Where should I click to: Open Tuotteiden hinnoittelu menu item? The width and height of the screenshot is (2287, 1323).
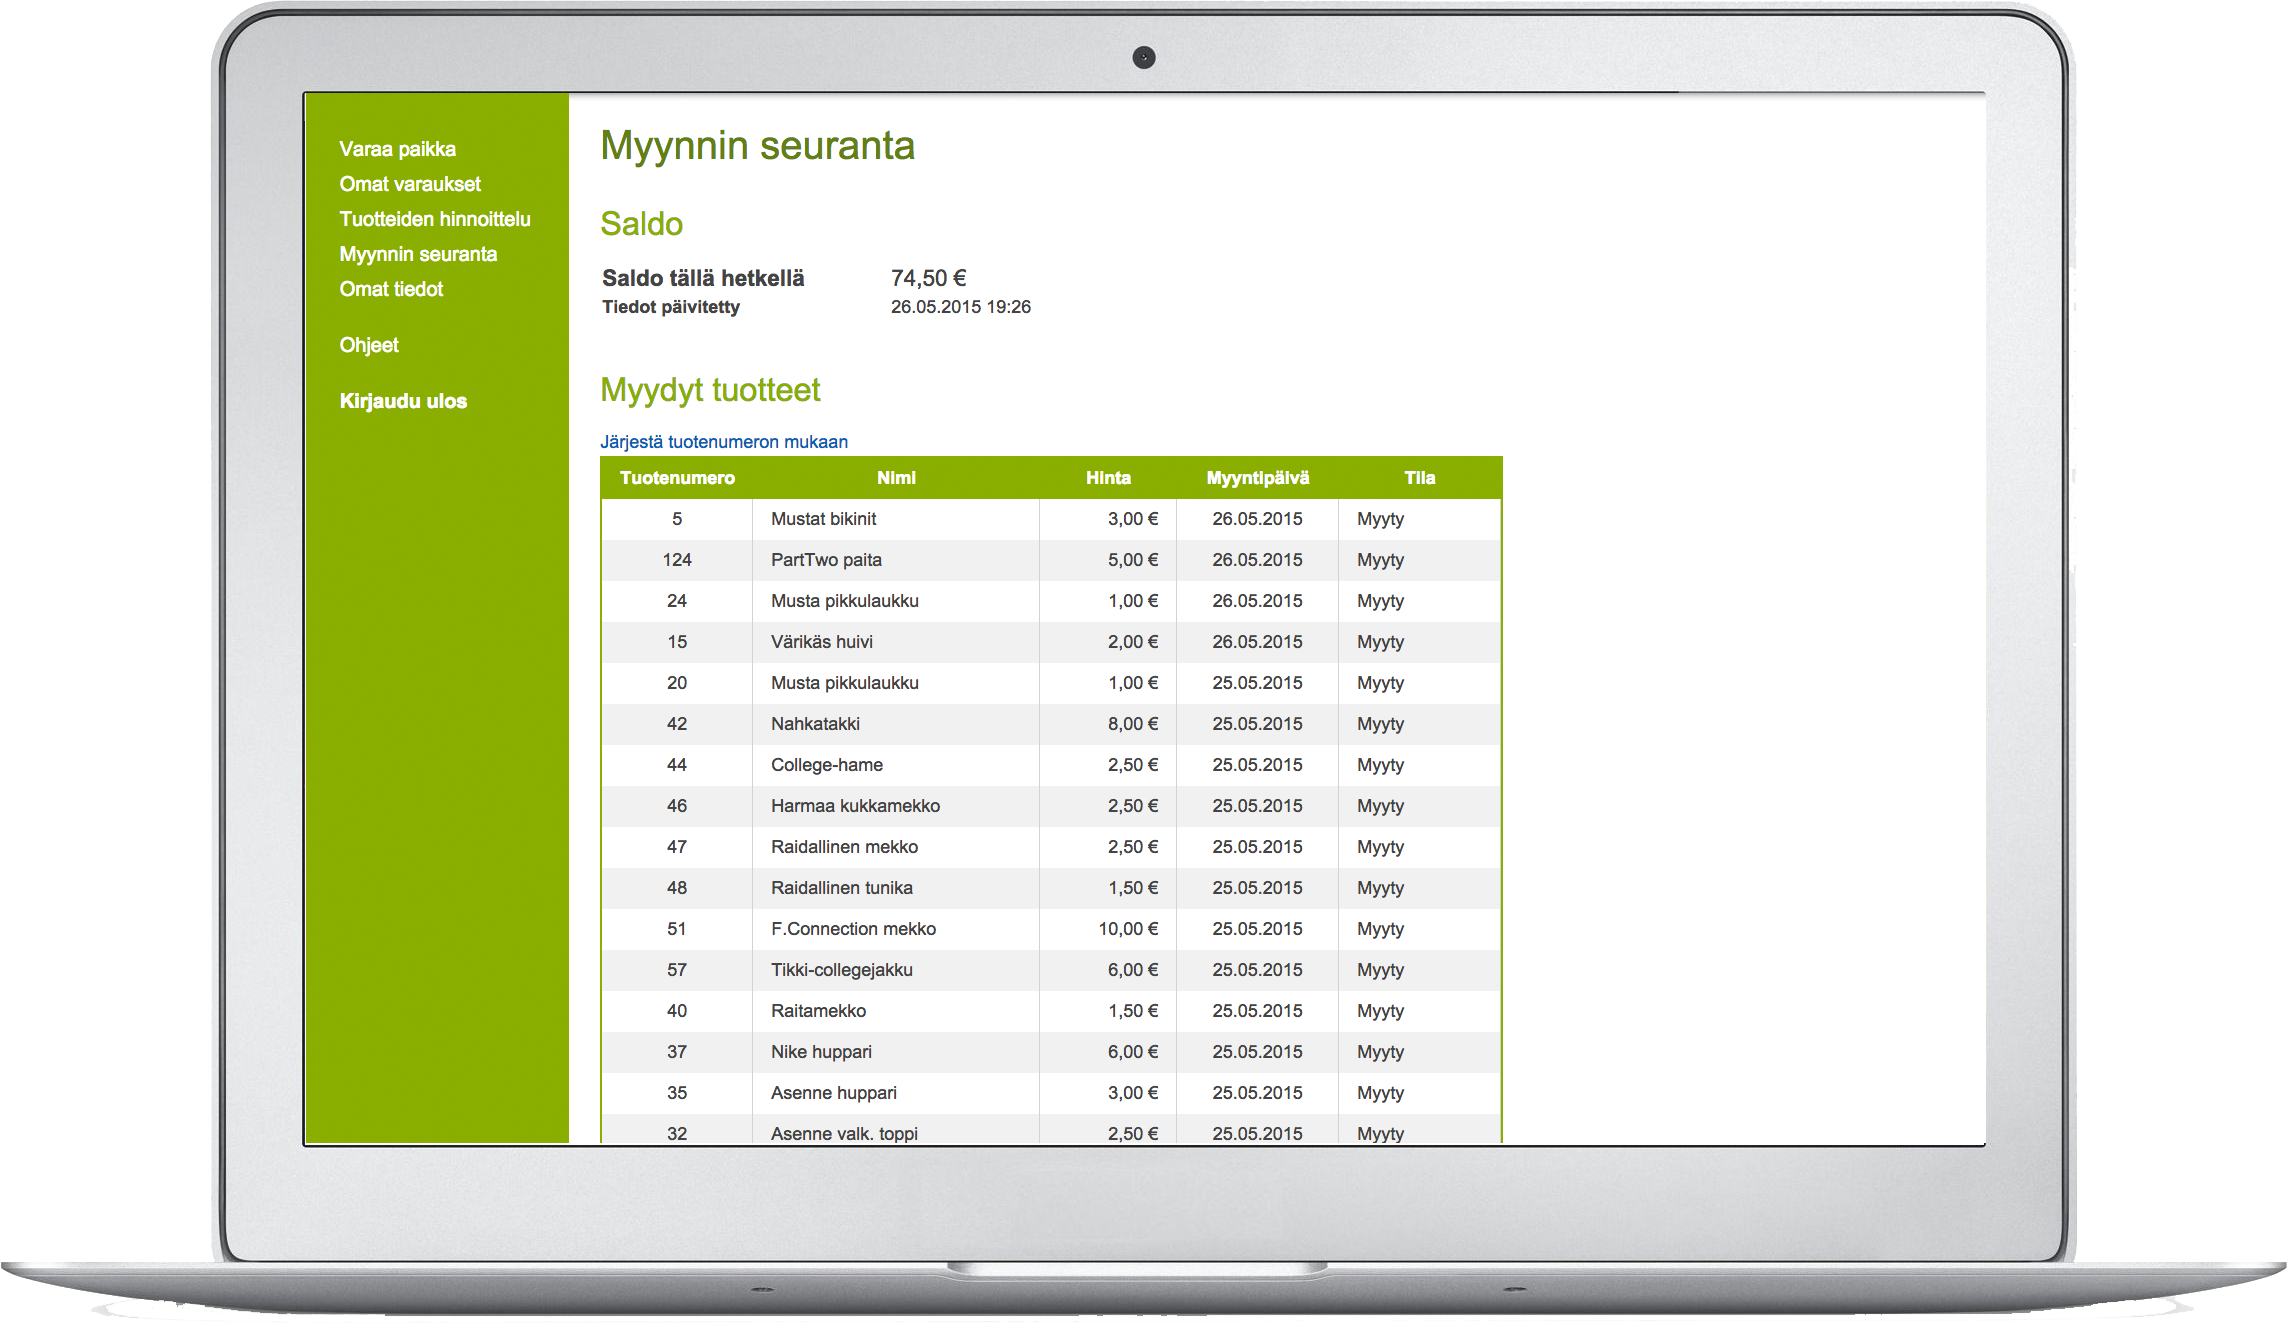point(435,219)
